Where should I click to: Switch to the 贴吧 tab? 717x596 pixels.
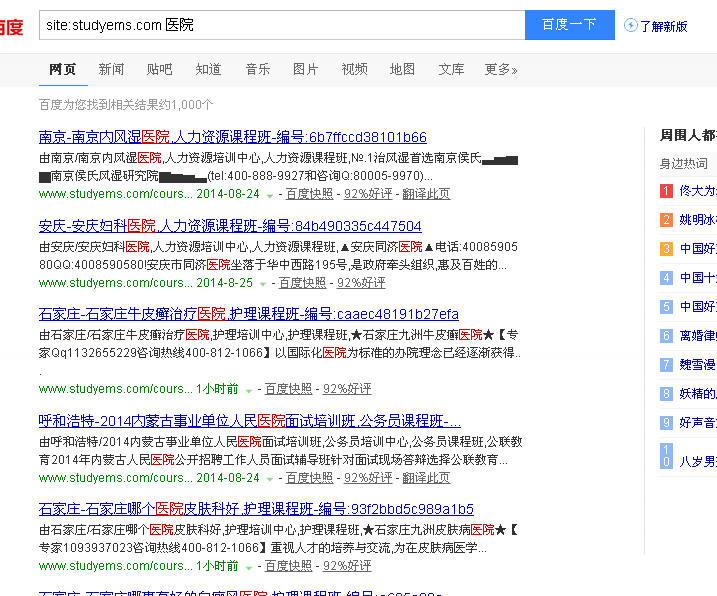coord(160,70)
